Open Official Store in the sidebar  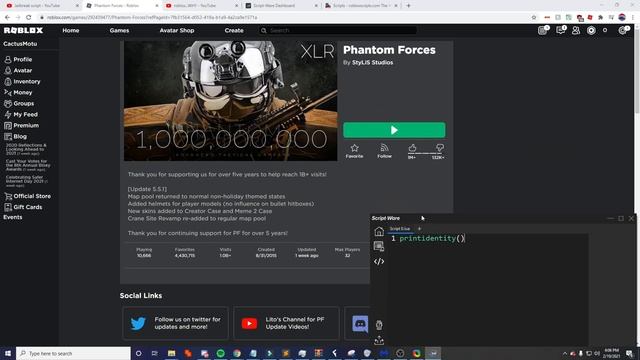click(29, 196)
